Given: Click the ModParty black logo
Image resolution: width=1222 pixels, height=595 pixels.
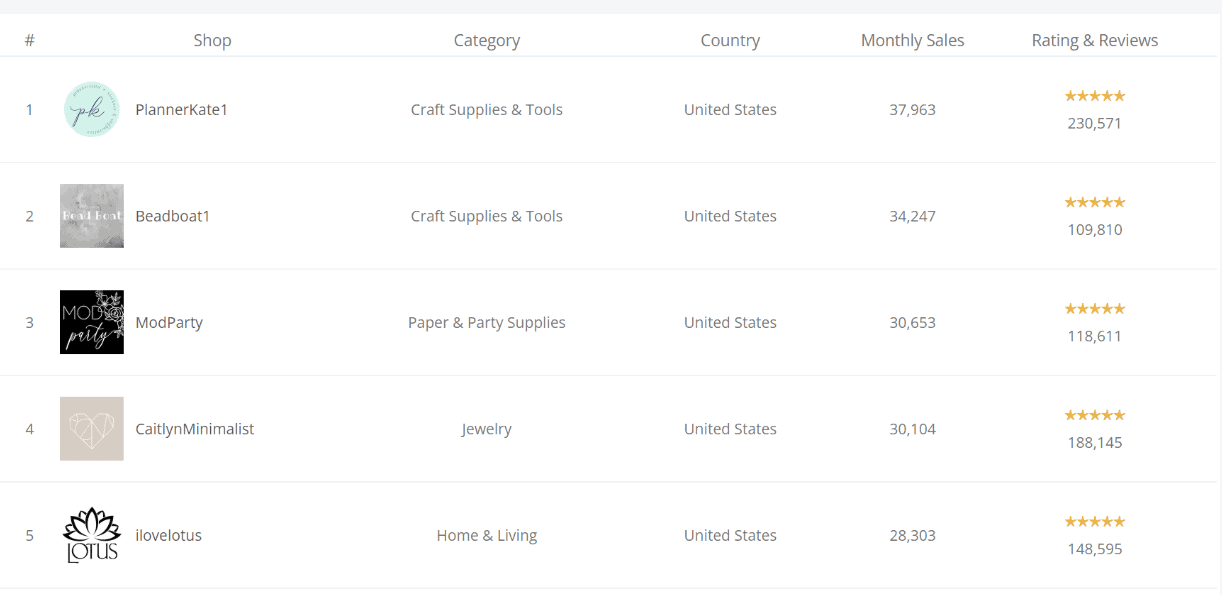Looking at the screenshot, I should click(x=91, y=322).
